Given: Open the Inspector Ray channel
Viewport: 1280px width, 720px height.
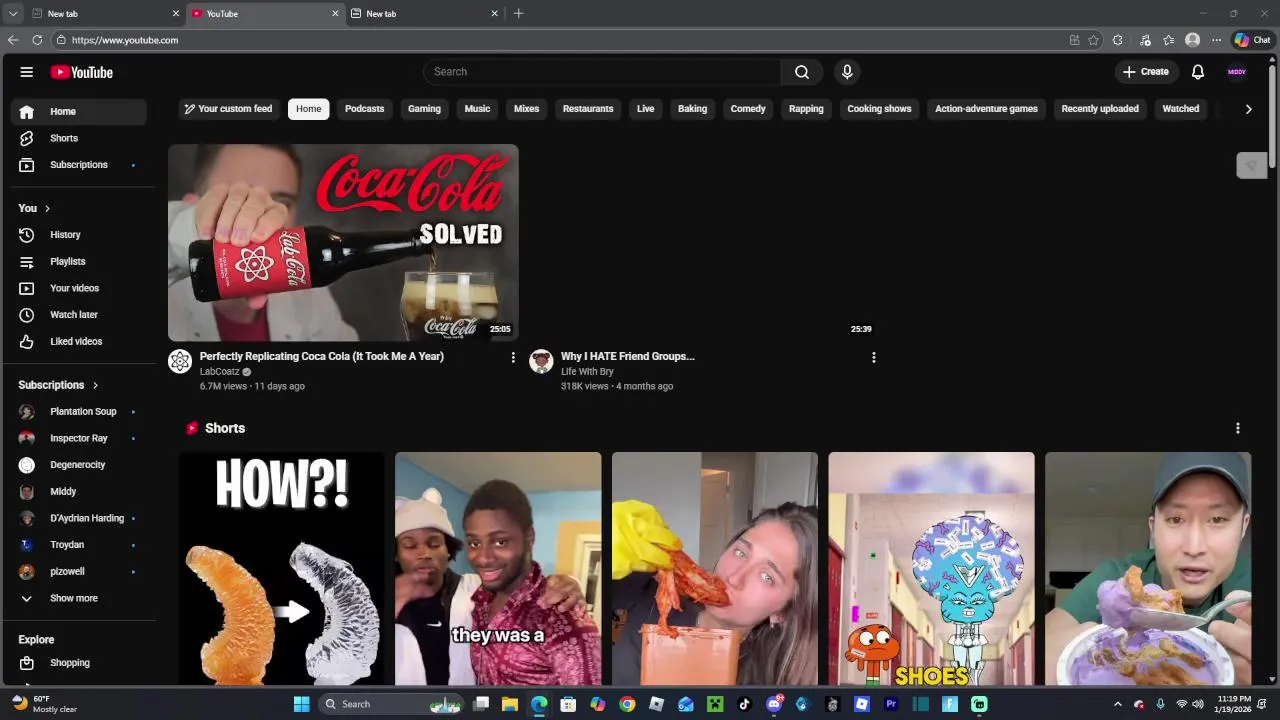Looking at the screenshot, I should [79, 438].
